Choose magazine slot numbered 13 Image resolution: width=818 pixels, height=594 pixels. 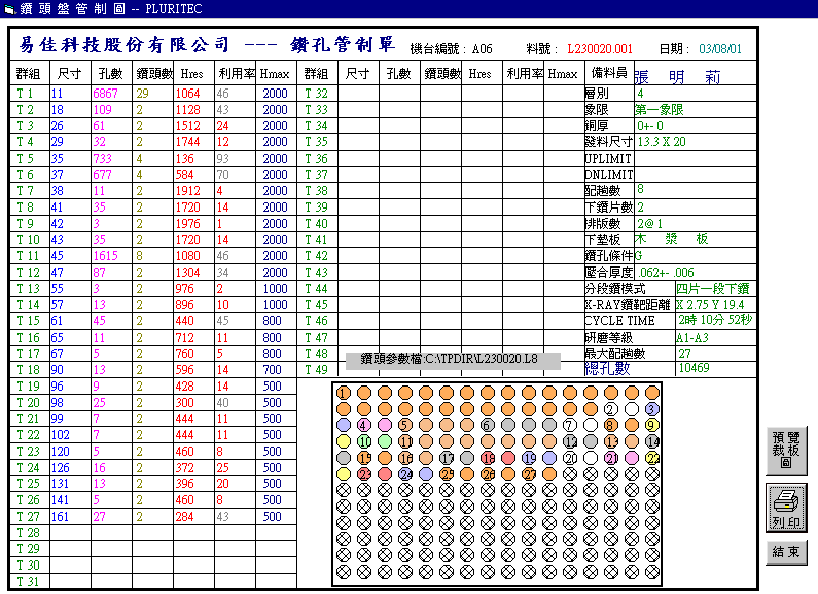click(611, 442)
